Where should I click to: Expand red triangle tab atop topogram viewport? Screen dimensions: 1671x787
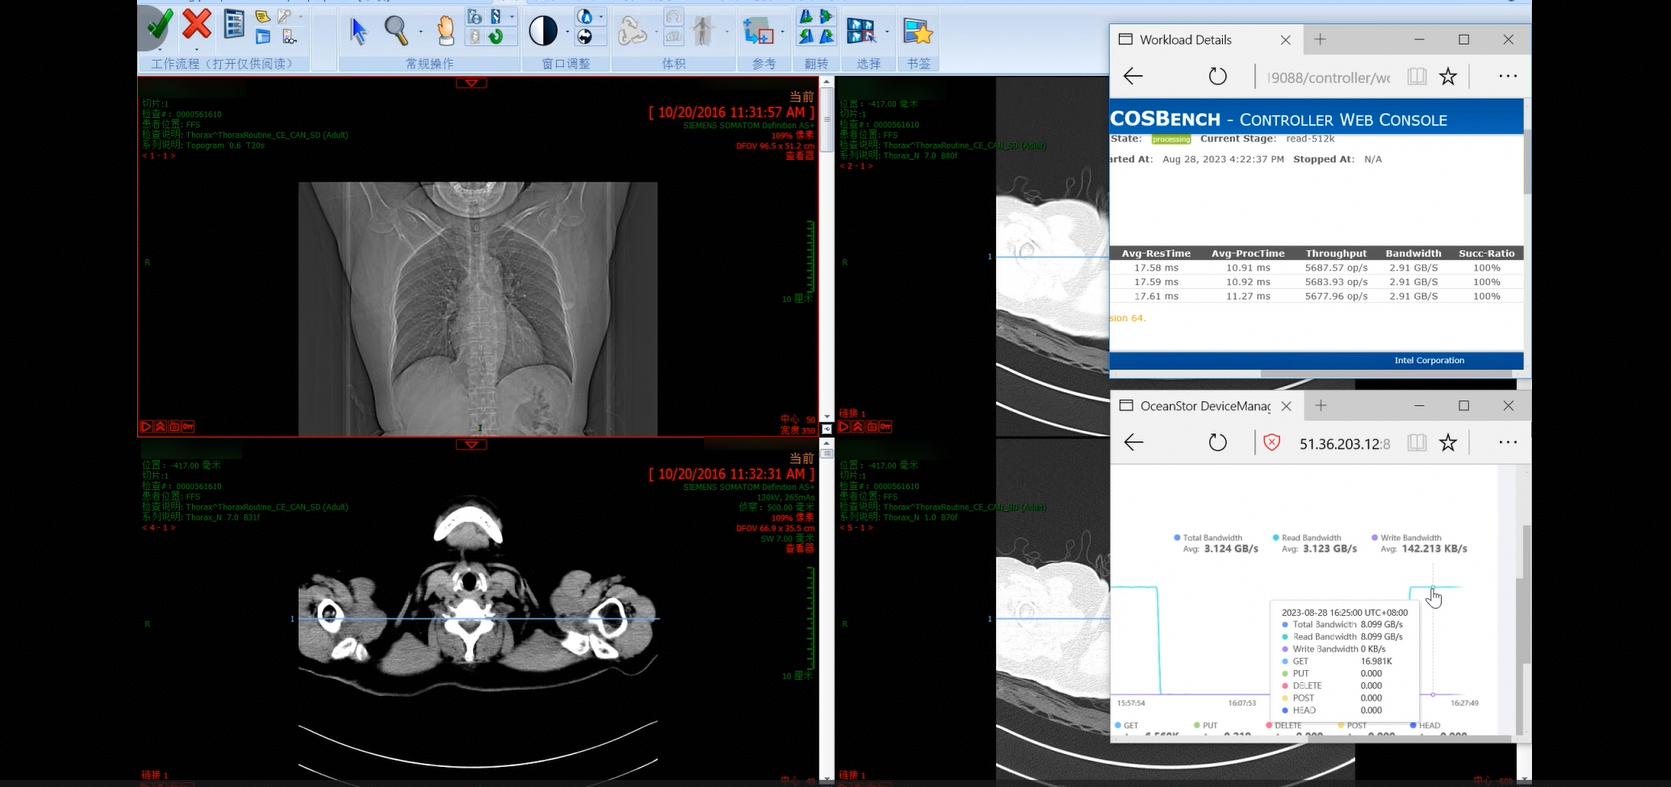click(471, 83)
